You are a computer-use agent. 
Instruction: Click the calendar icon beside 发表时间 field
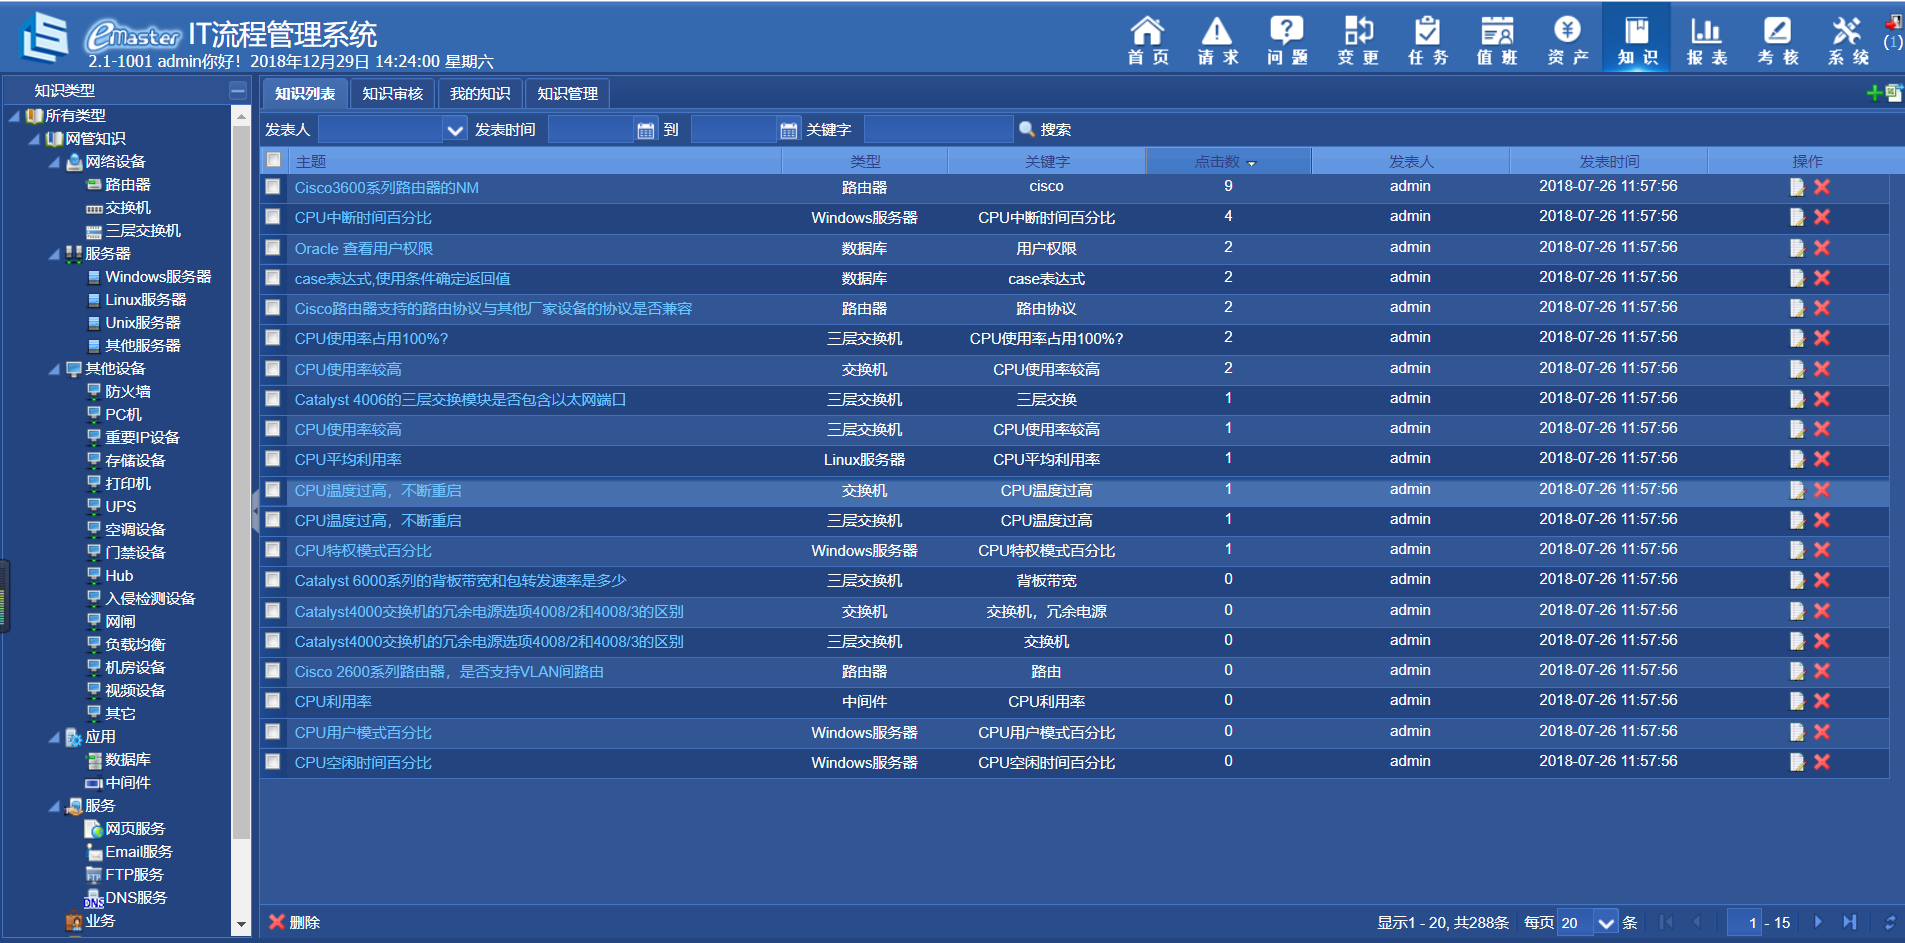[x=646, y=130]
